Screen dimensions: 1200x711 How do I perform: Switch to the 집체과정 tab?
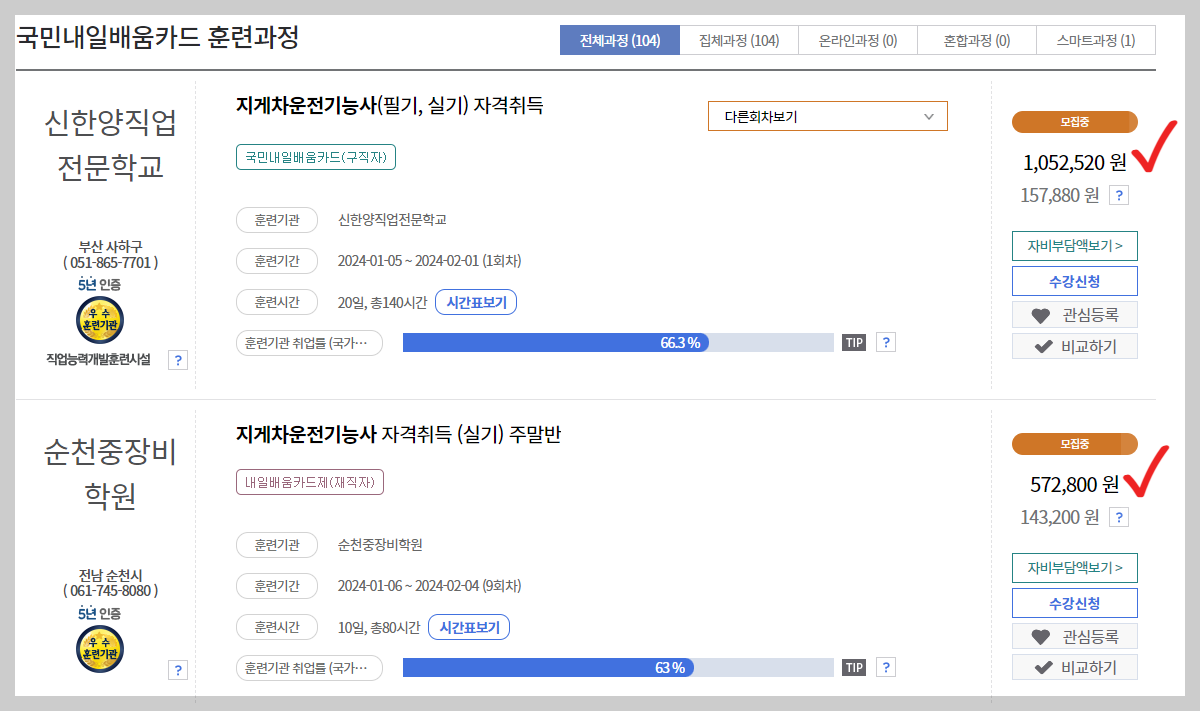pos(738,40)
